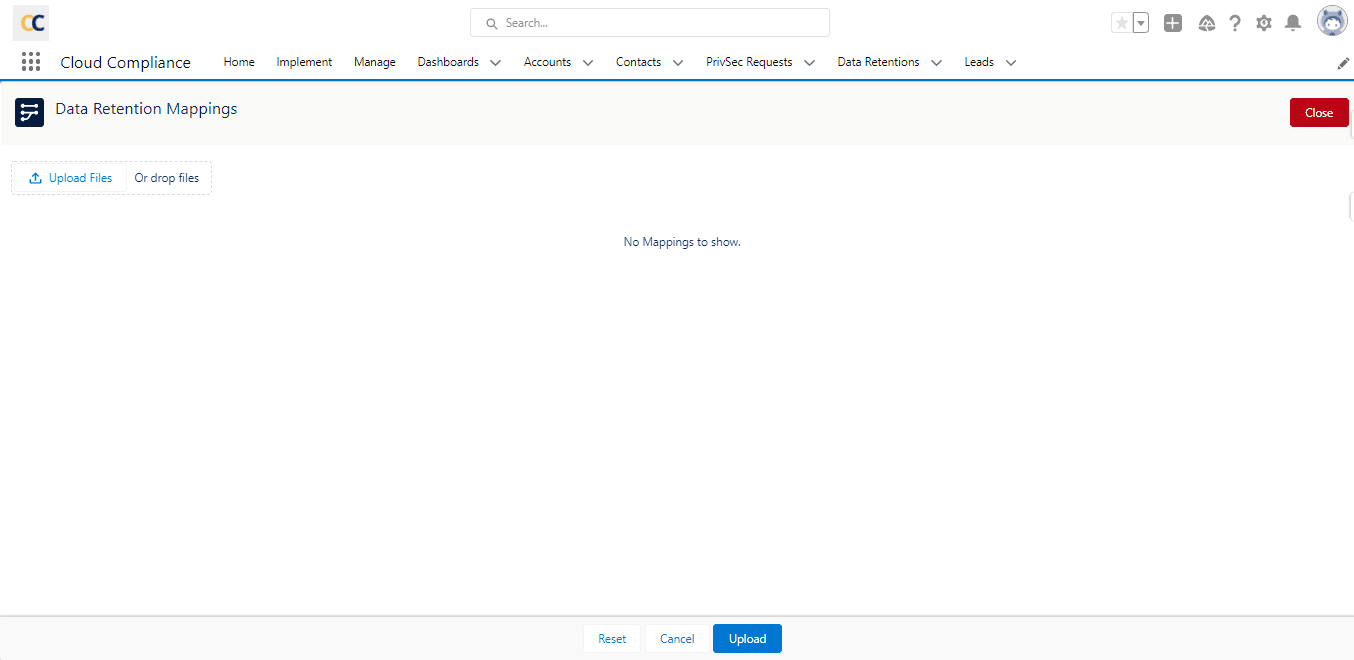Open the Help question mark icon

point(1235,22)
